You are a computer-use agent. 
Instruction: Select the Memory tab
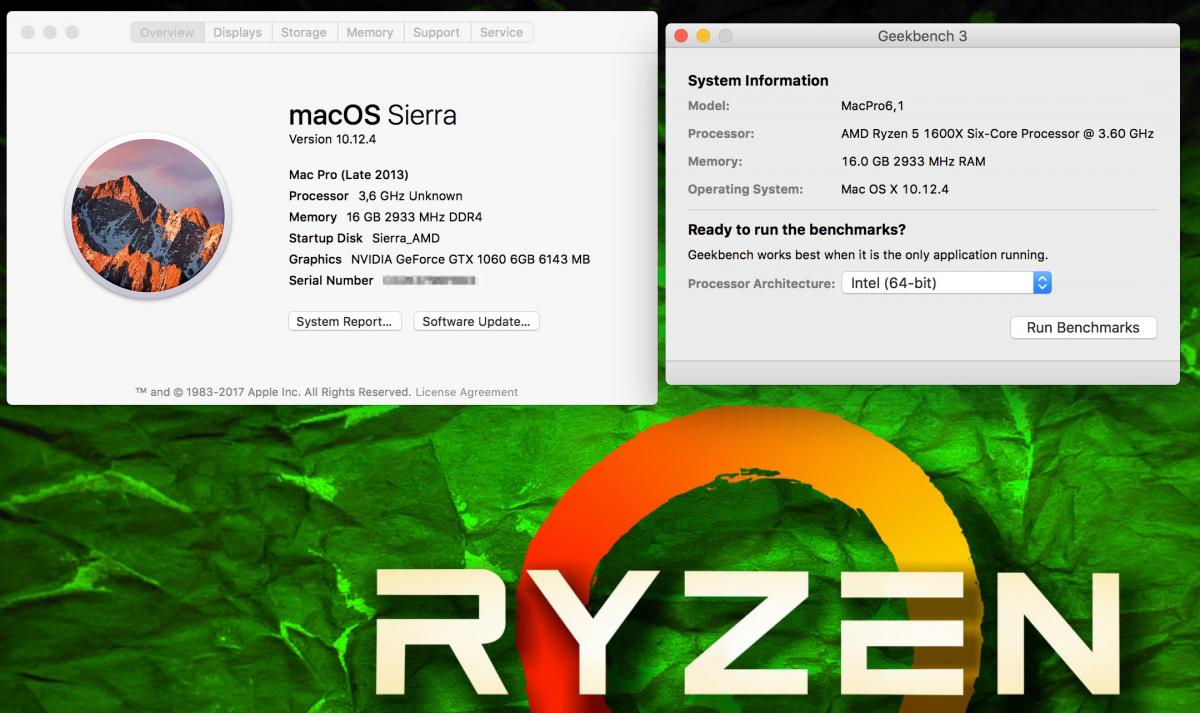(370, 33)
